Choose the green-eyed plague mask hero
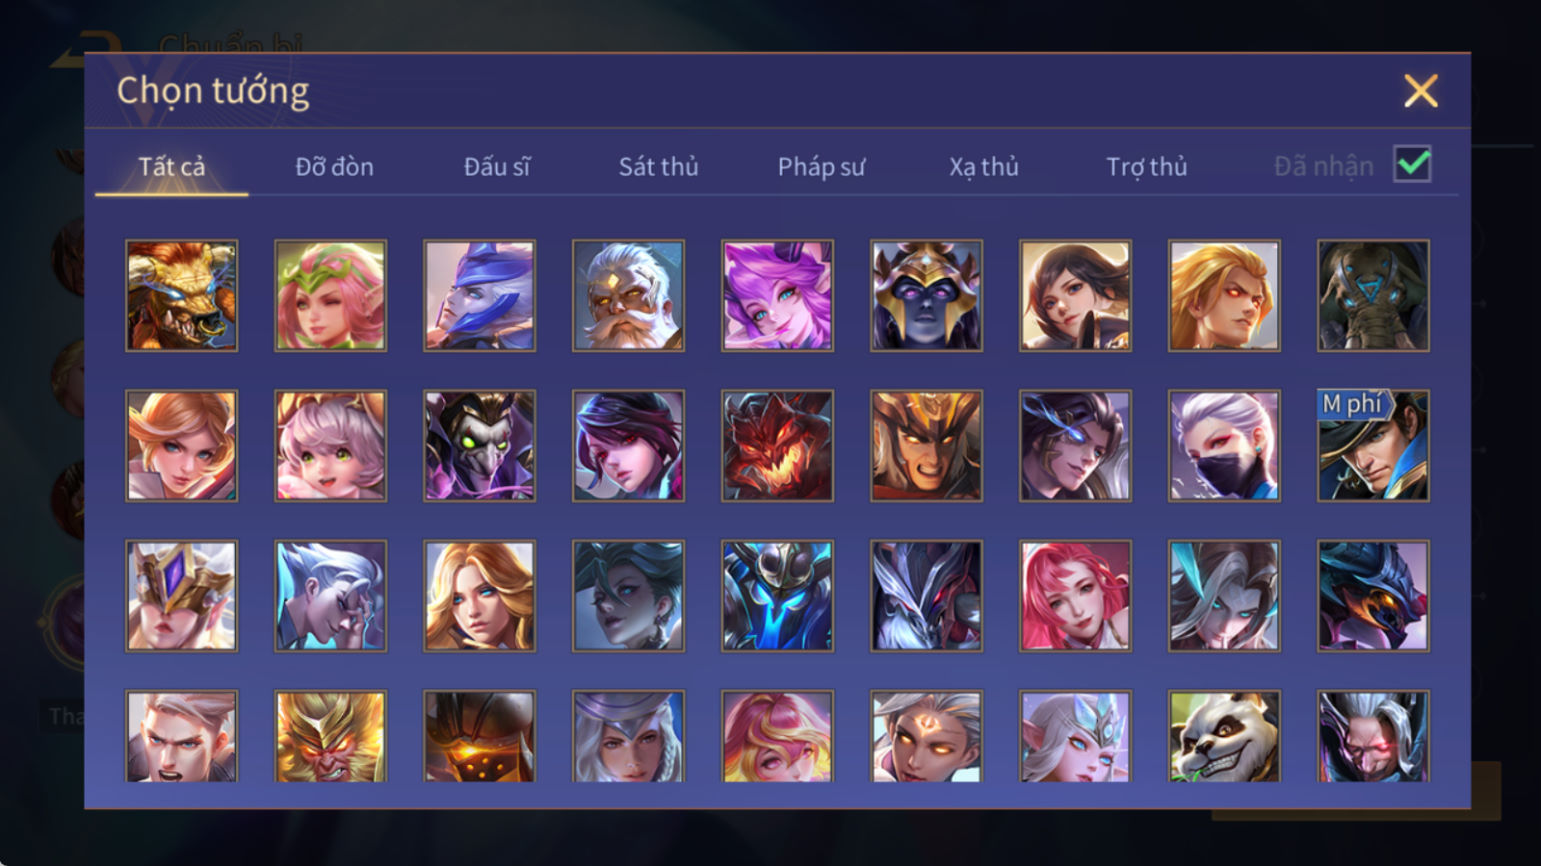Screen dimensions: 1541x866 click(x=479, y=445)
